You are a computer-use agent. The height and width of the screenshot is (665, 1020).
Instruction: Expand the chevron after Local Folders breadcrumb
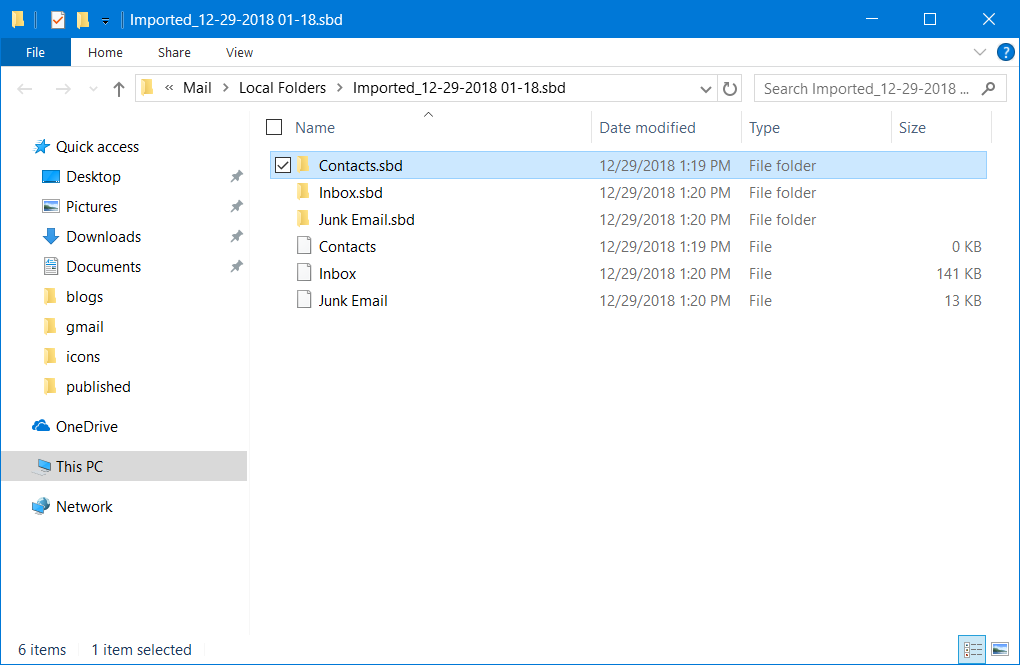tap(340, 88)
